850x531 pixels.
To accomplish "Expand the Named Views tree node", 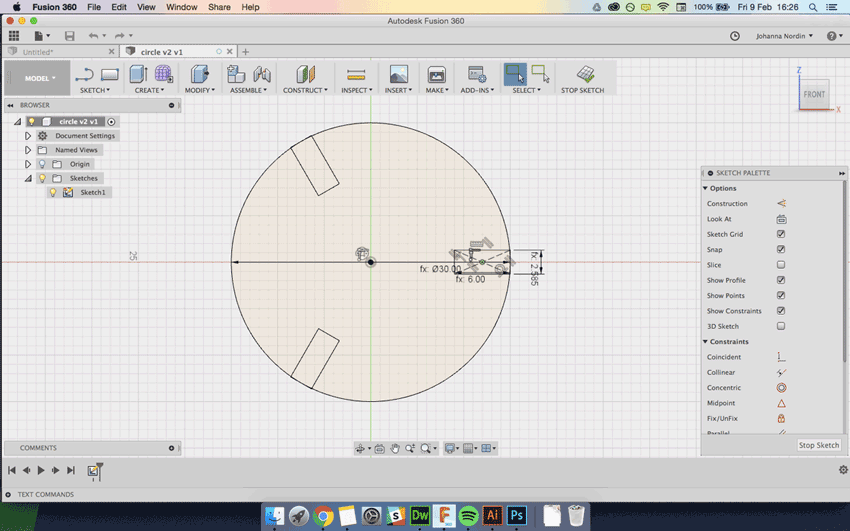I will coord(28,150).
